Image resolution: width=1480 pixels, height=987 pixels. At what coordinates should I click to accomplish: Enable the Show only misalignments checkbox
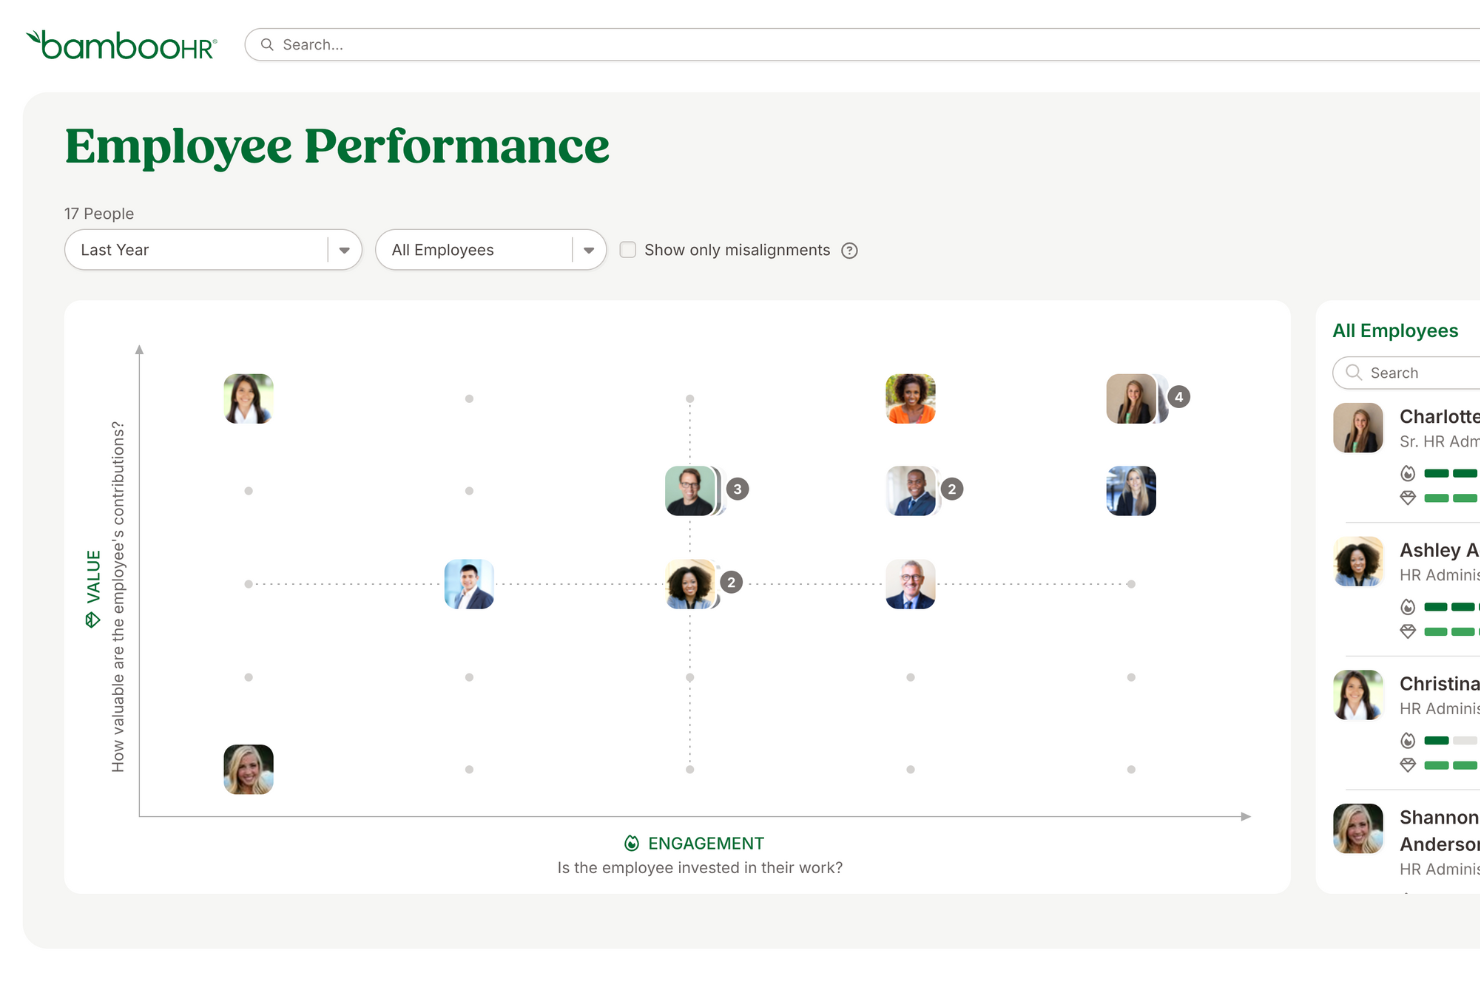point(628,249)
